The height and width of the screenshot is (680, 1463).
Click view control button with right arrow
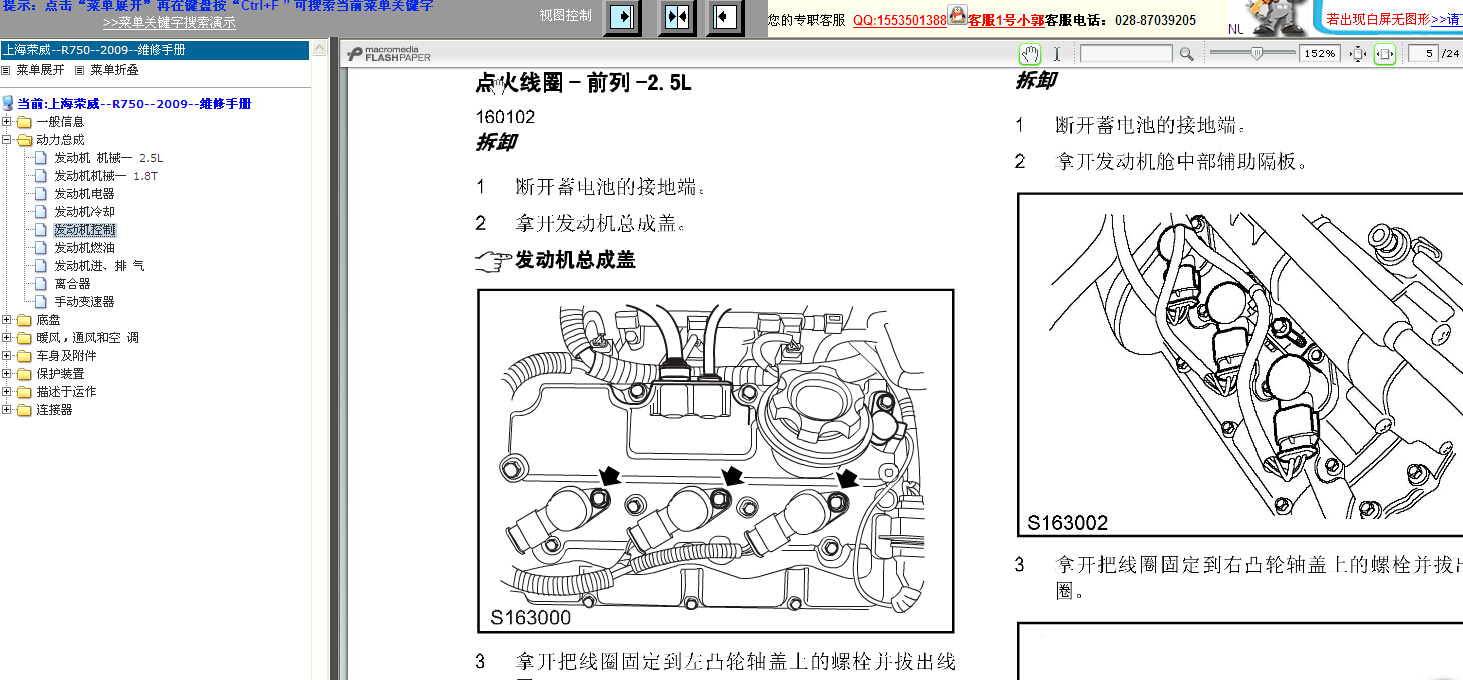[622, 18]
